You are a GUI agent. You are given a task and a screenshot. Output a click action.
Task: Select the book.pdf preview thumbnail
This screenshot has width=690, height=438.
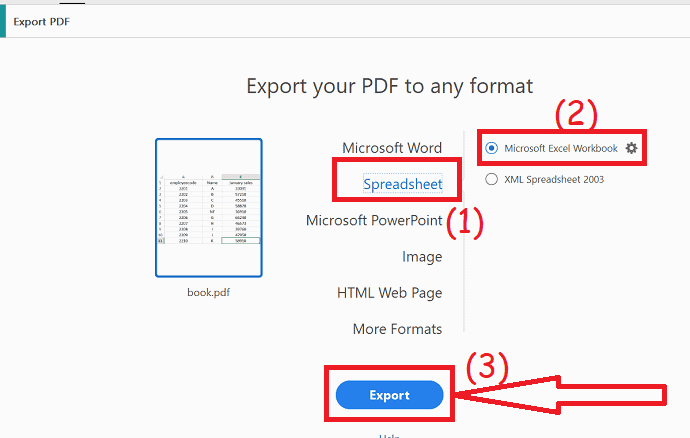coord(209,208)
